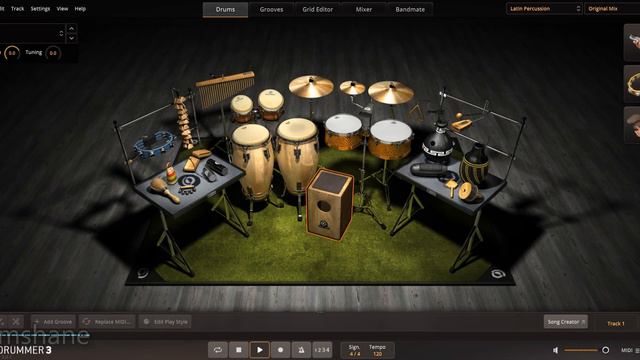
Task: Select the wind chimes bar
Action: click(x=226, y=89)
